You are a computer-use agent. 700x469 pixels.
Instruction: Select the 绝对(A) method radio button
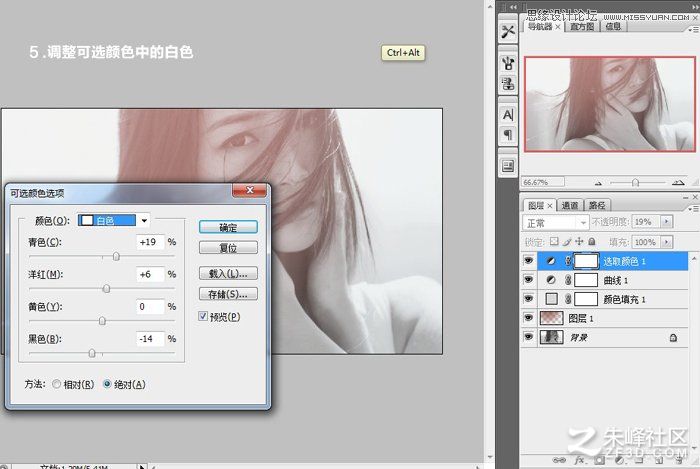pyautogui.click(x=107, y=384)
